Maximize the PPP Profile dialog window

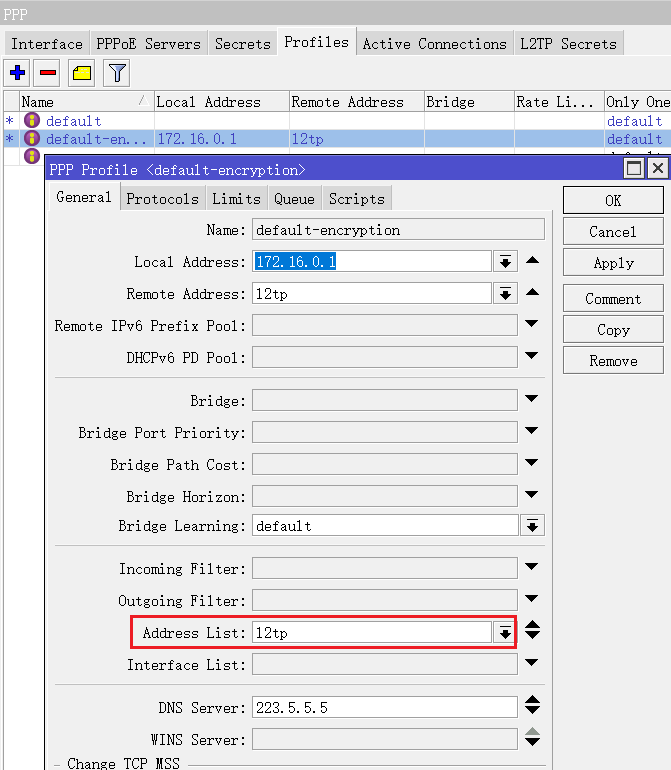click(x=634, y=168)
